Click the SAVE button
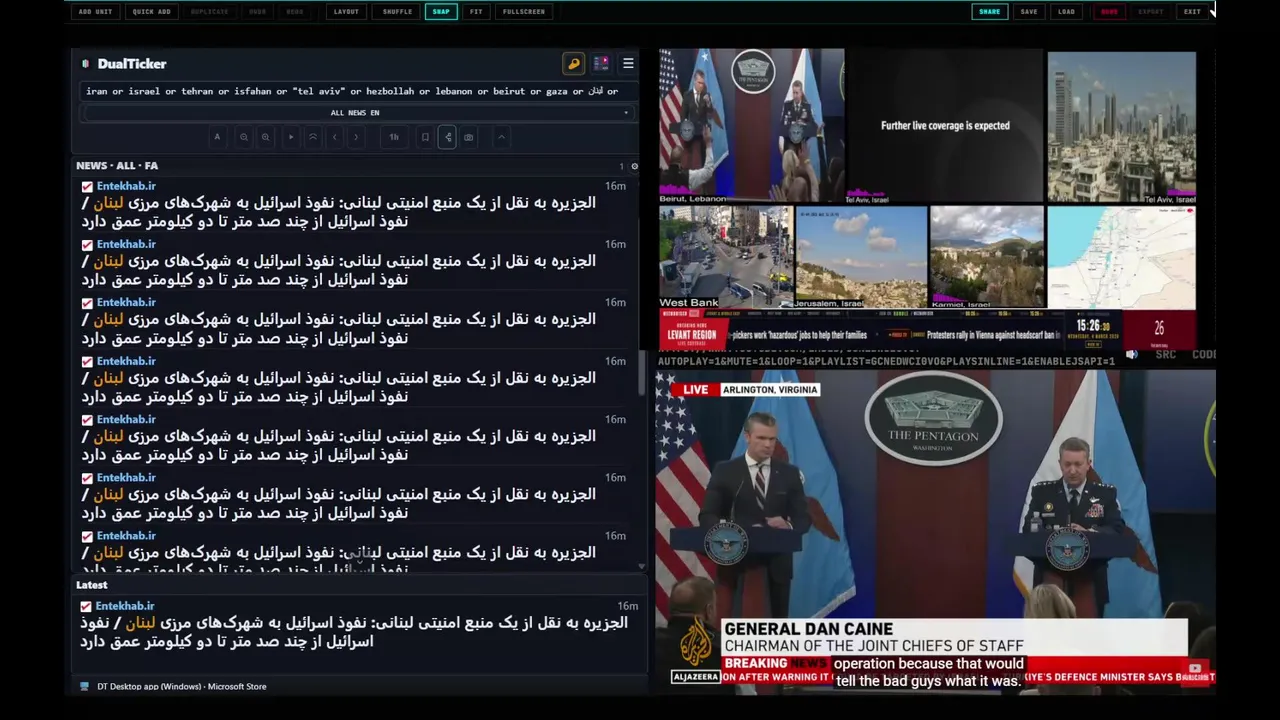This screenshot has height=720, width=1280. pyautogui.click(x=1029, y=12)
